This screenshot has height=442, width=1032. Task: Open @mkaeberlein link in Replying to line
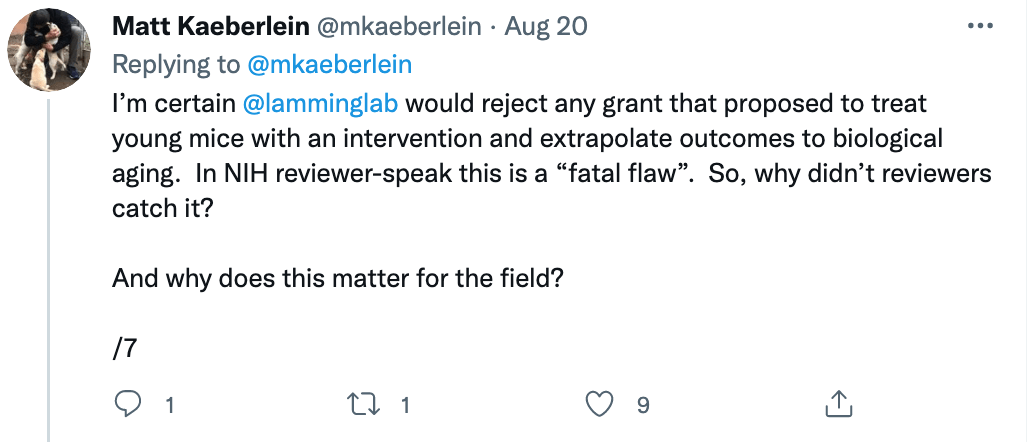pyautogui.click(x=329, y=64)
